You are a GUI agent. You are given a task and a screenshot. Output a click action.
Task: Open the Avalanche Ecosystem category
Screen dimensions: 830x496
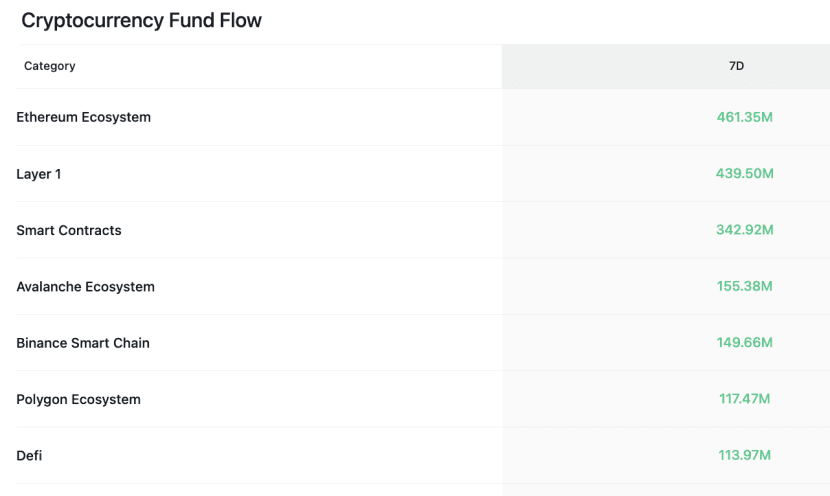[x=85, y=287]
